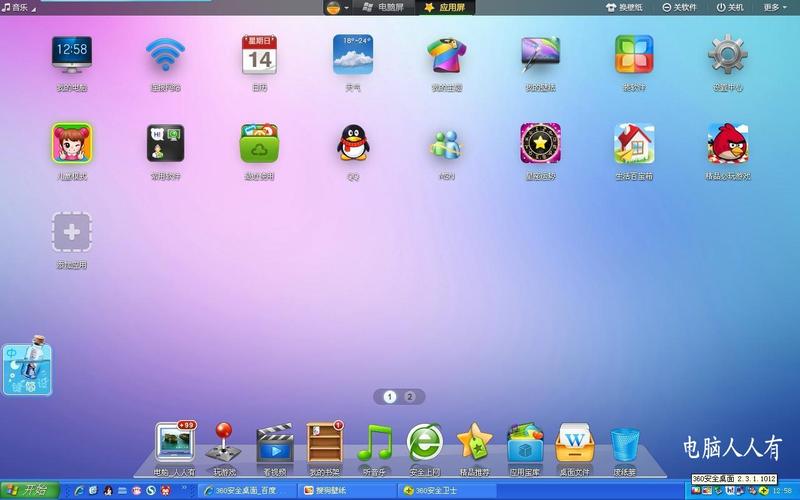The height and width of the screenshot is (500, 800).
Task: Open 应用宝库 blue box in dock
Action: pos(525,442)
